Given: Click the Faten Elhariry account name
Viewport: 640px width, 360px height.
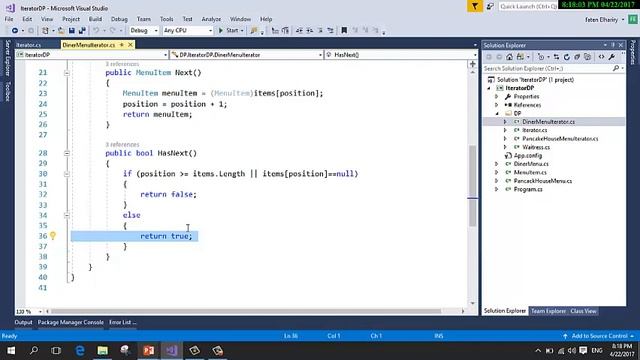Looking at the screenshot, I should point(601,20).
